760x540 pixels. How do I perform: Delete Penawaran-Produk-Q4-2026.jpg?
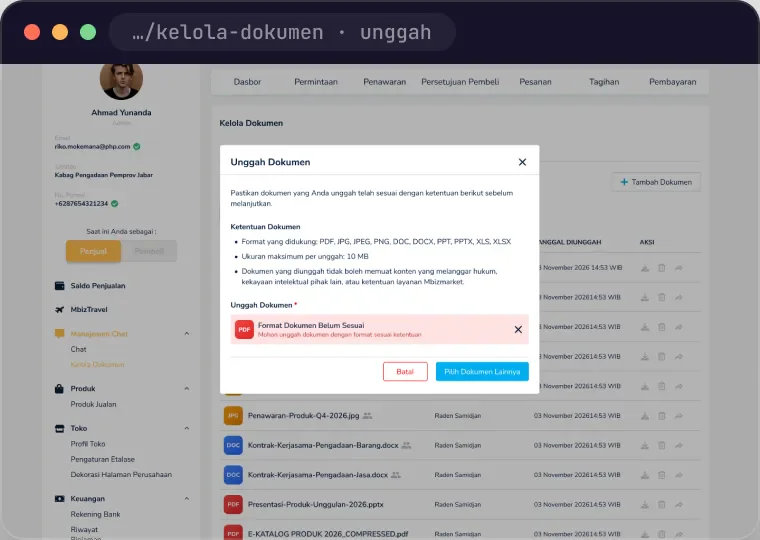[662, 416]
